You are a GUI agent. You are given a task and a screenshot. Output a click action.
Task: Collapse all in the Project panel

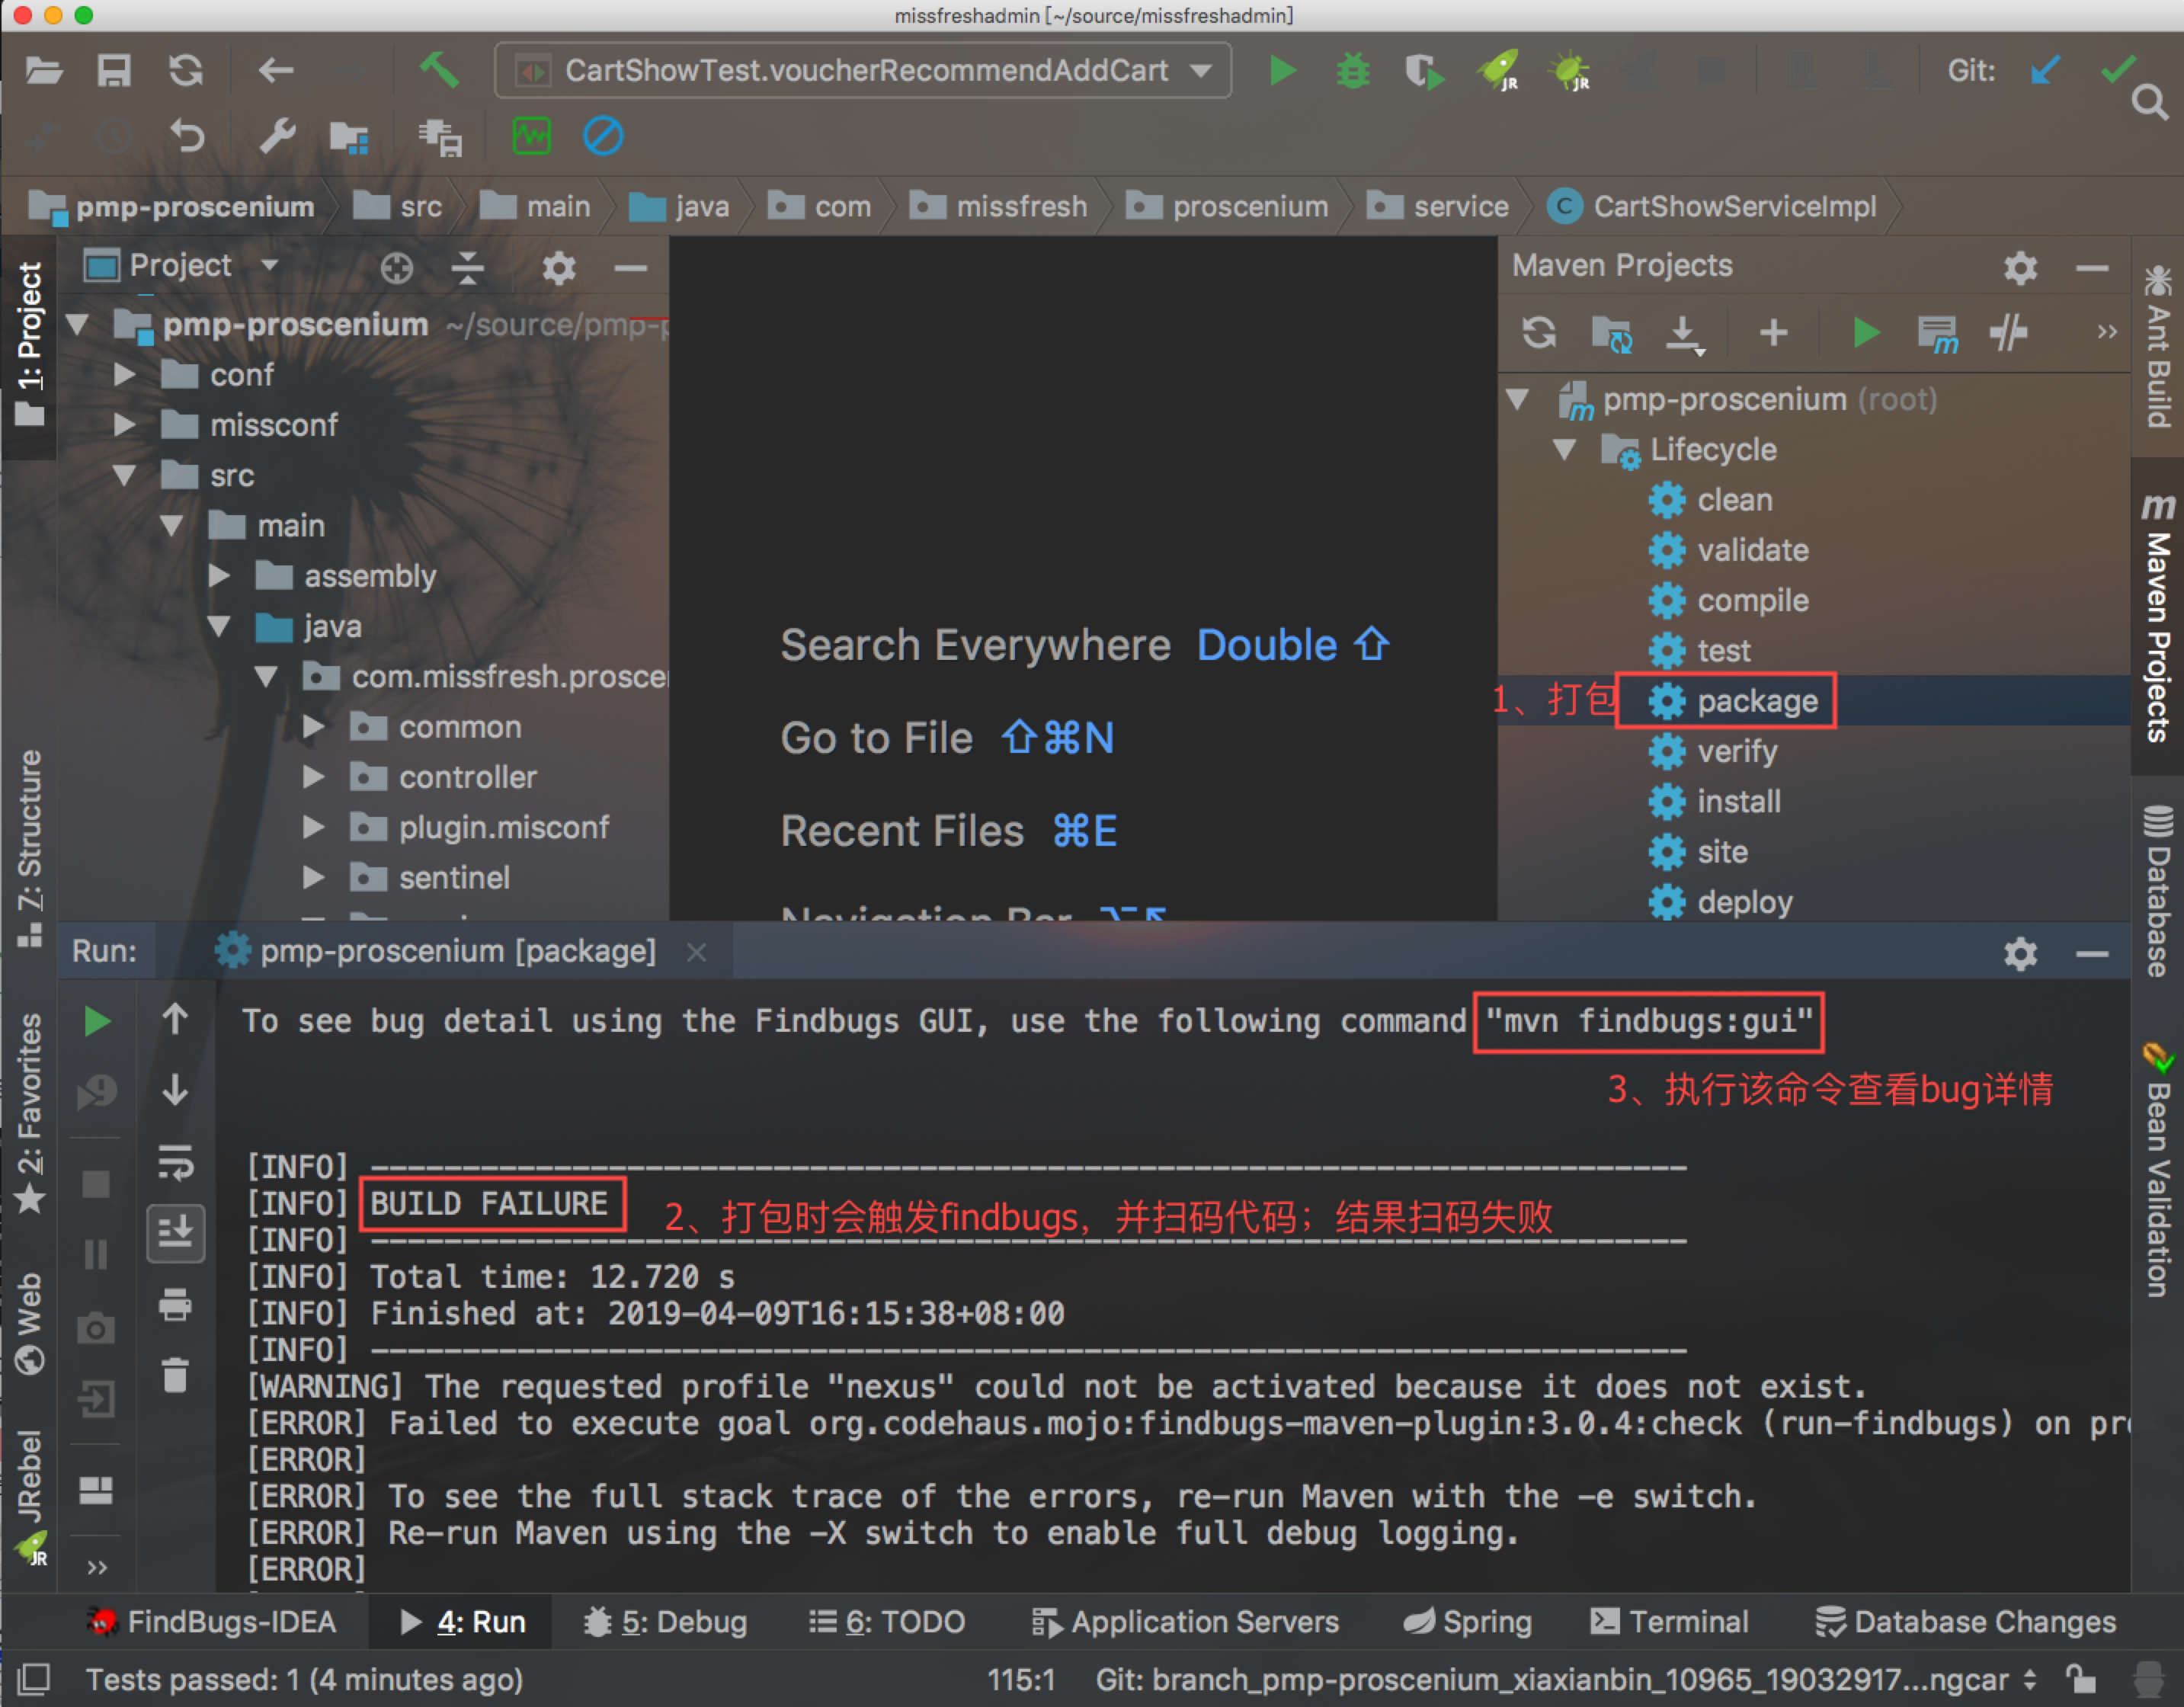click(467, 267)
